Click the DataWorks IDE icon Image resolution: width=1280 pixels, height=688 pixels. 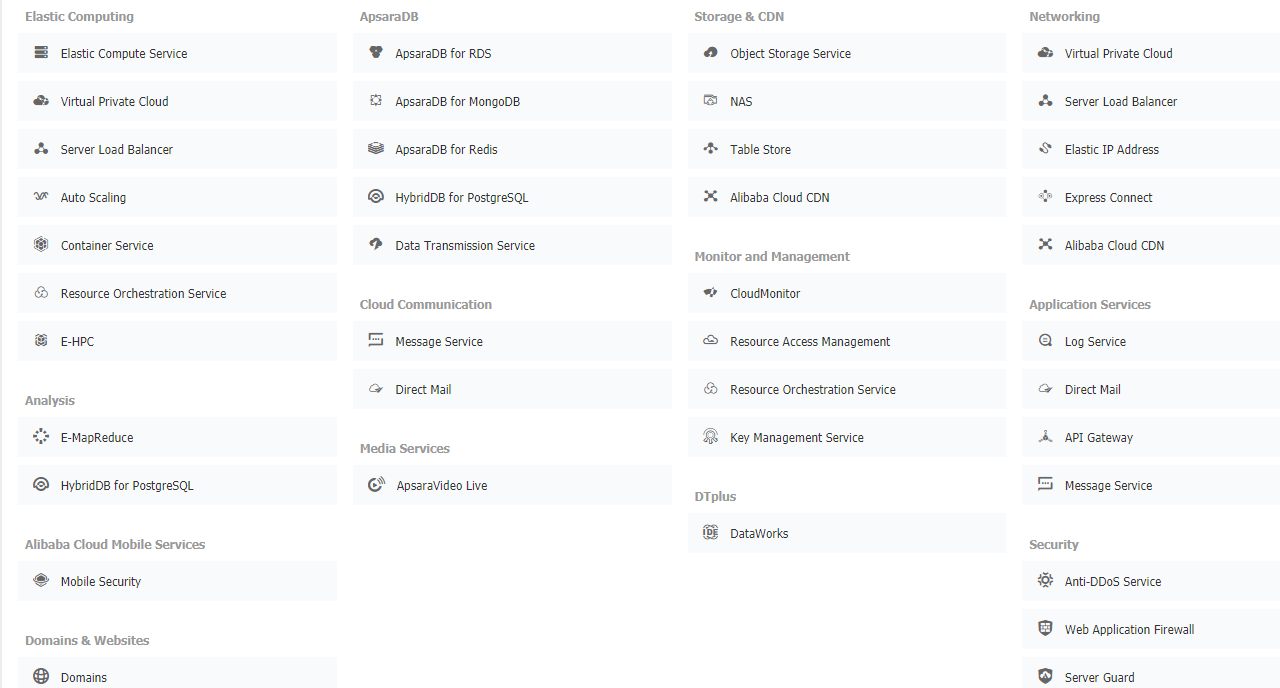point(711,533)
